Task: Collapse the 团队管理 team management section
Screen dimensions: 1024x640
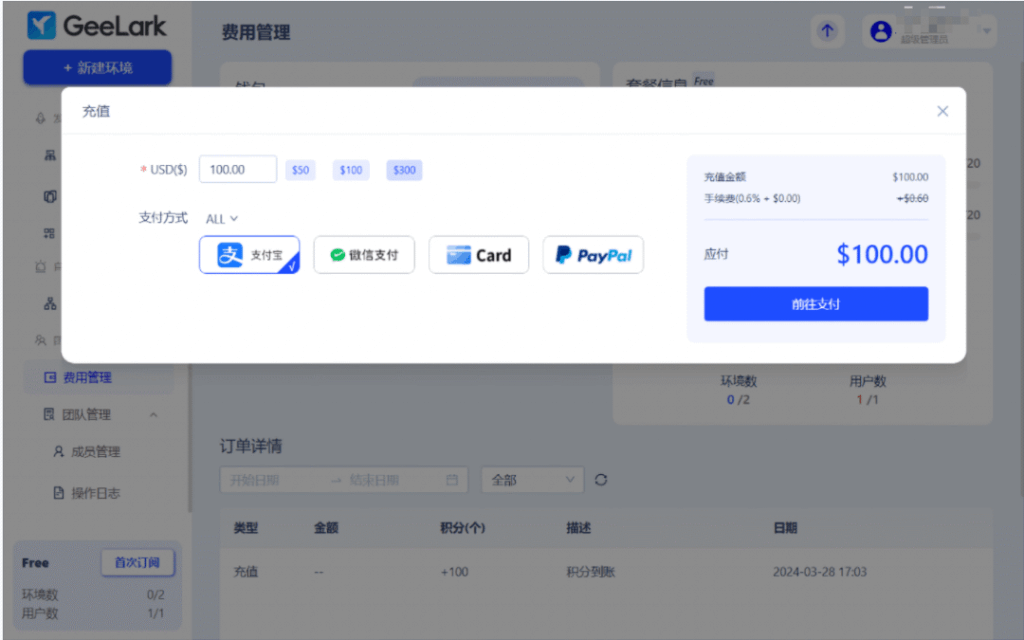Action: tap(154, 415)
